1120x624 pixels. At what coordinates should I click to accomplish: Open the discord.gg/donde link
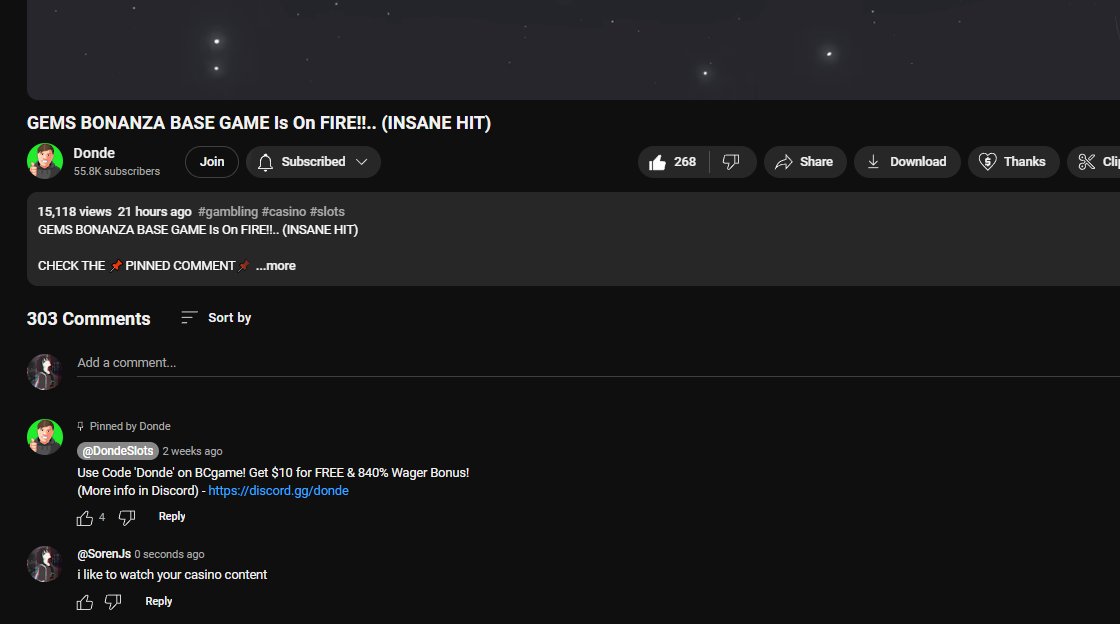279,490
